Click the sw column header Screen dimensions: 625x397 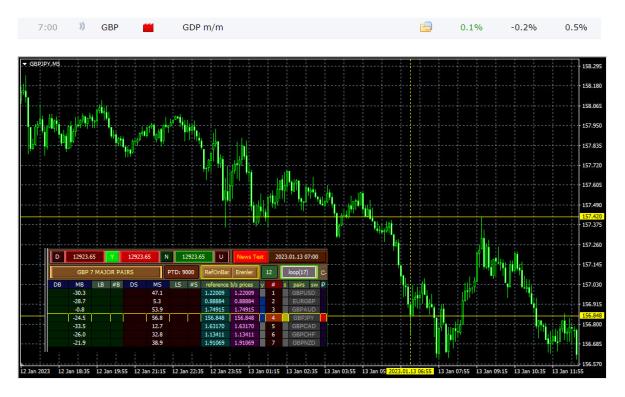pos(314,285)
